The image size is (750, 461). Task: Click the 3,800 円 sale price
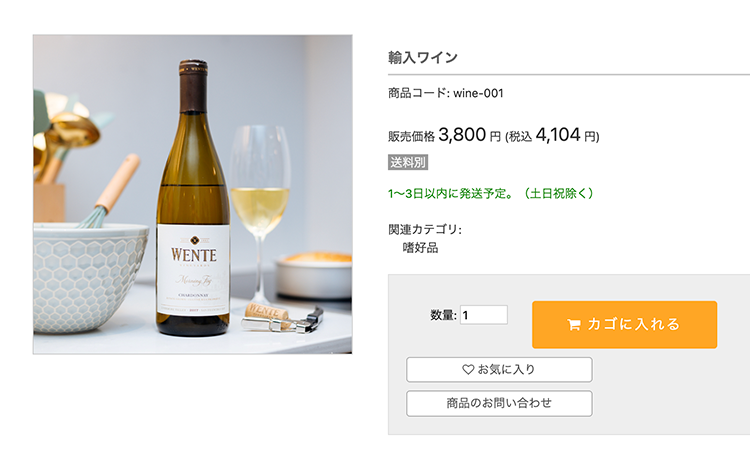coord(468,135)
